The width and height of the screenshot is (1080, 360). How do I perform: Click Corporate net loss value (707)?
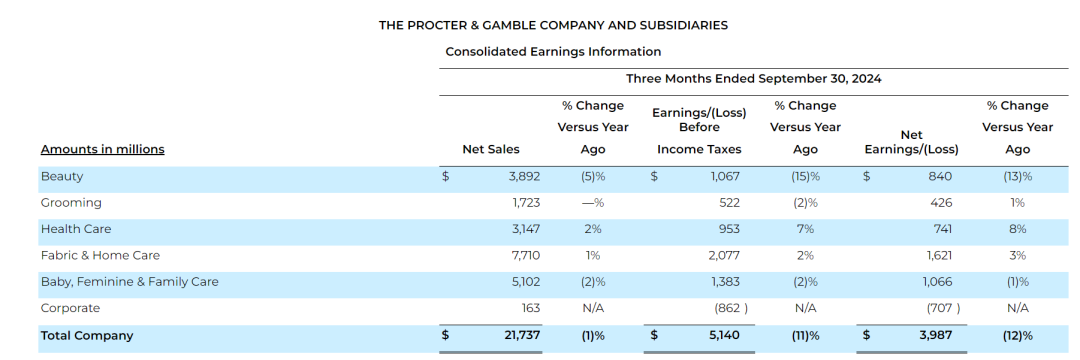pos(944,308)
